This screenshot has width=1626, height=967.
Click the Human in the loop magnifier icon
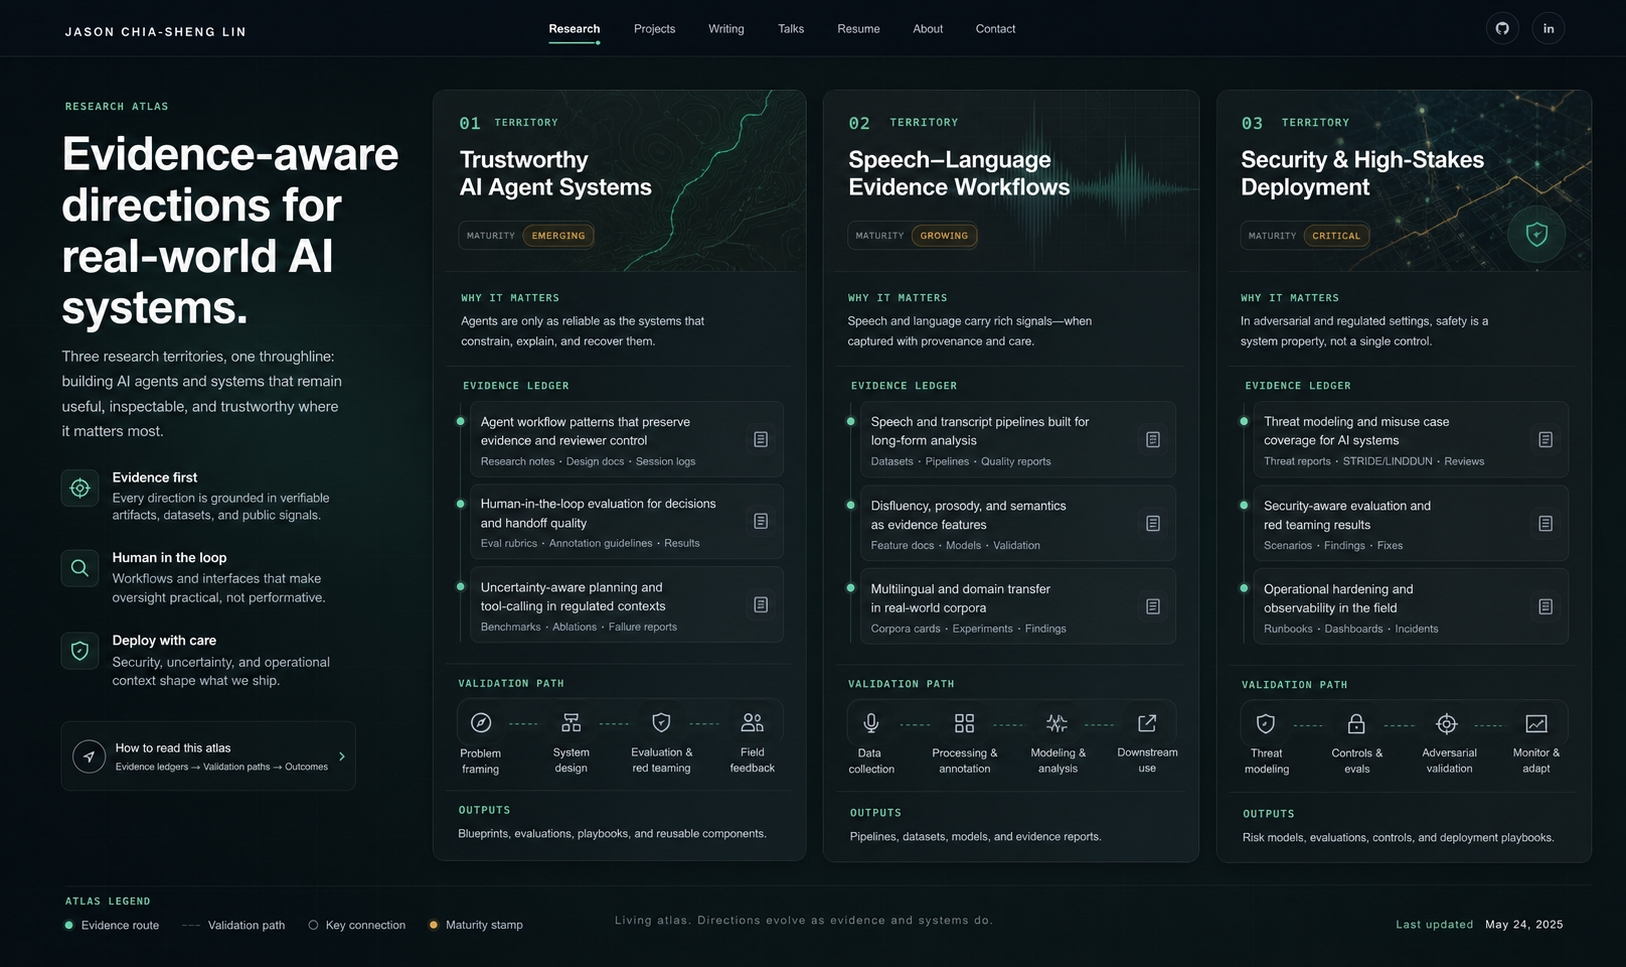pos(80,568)
